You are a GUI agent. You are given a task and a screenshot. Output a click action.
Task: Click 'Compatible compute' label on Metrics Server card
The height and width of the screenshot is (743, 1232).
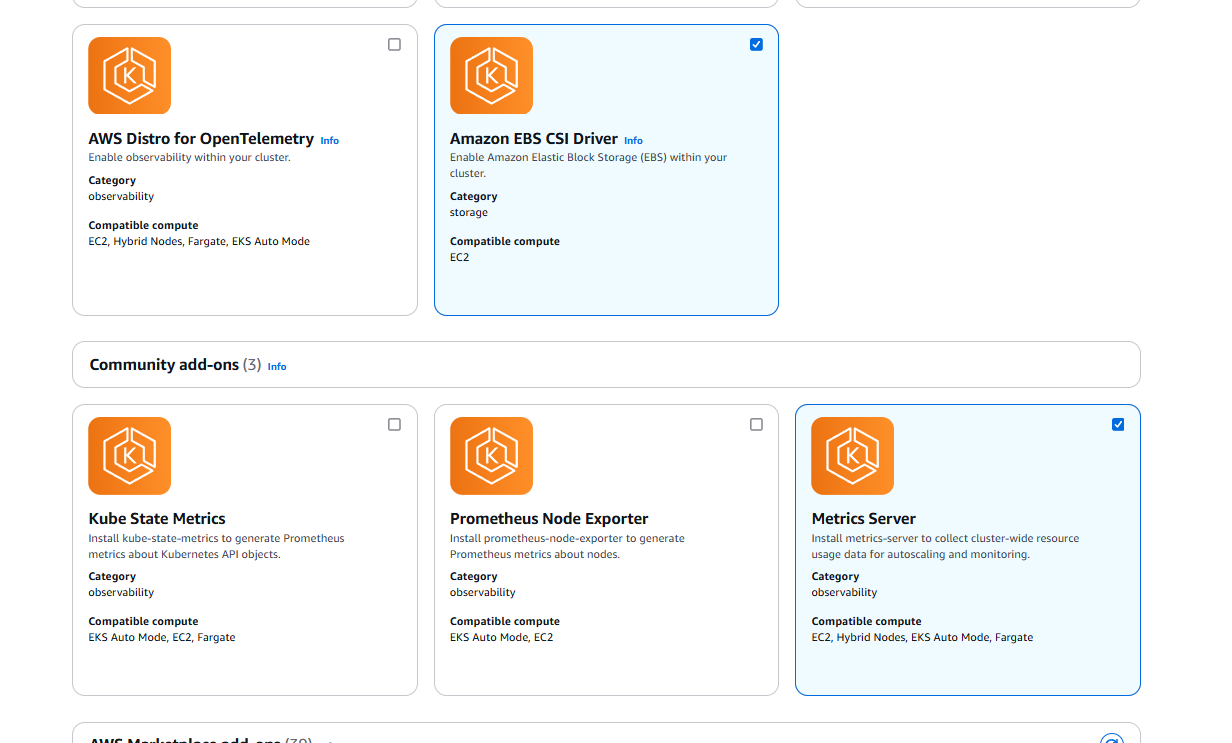866,622
